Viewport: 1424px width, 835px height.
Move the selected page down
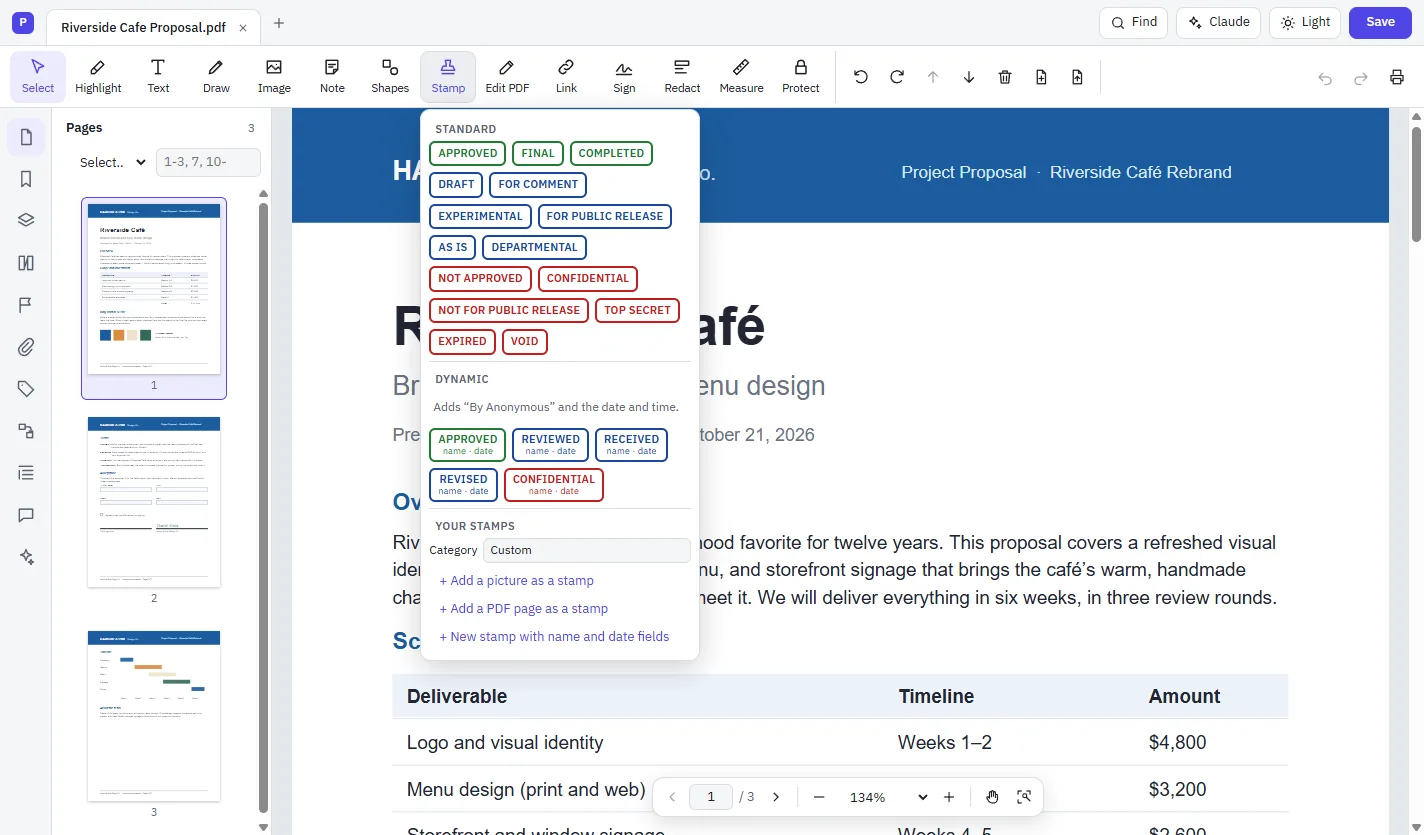(969, 77)
